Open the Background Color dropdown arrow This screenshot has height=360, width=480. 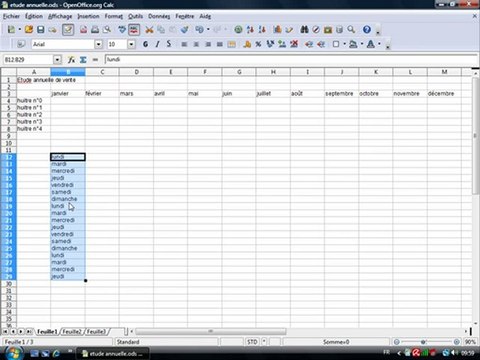click(x=362, y=44)
